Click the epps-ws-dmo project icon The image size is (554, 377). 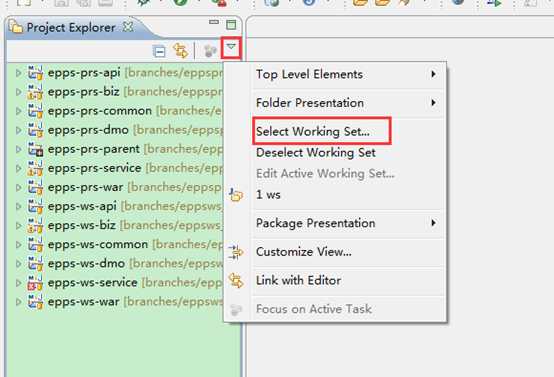point(35,264)
